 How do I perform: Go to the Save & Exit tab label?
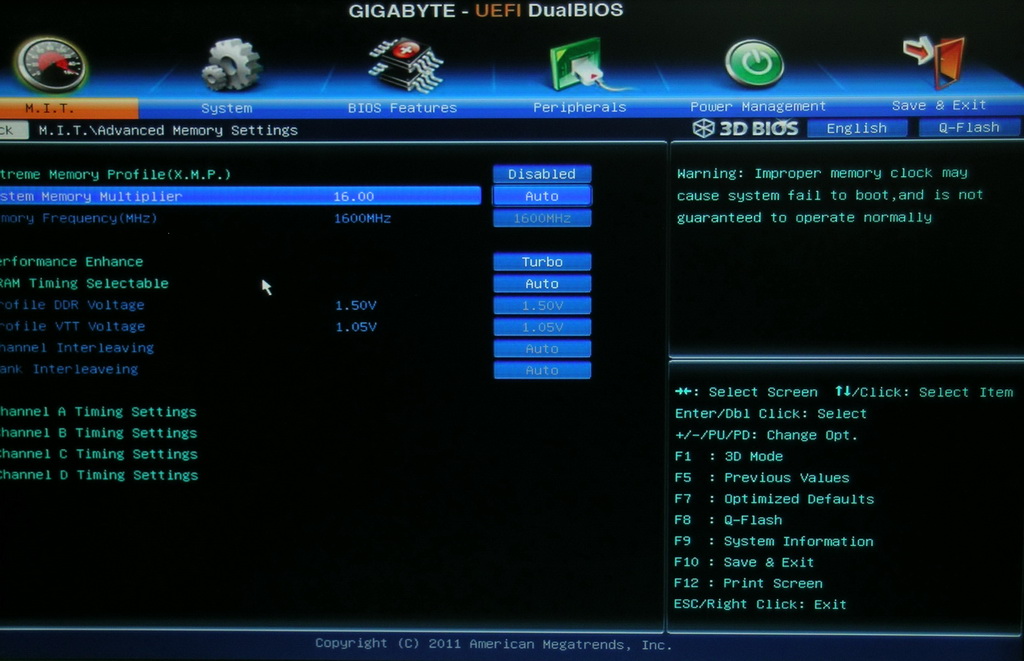[x=938, y=105]
